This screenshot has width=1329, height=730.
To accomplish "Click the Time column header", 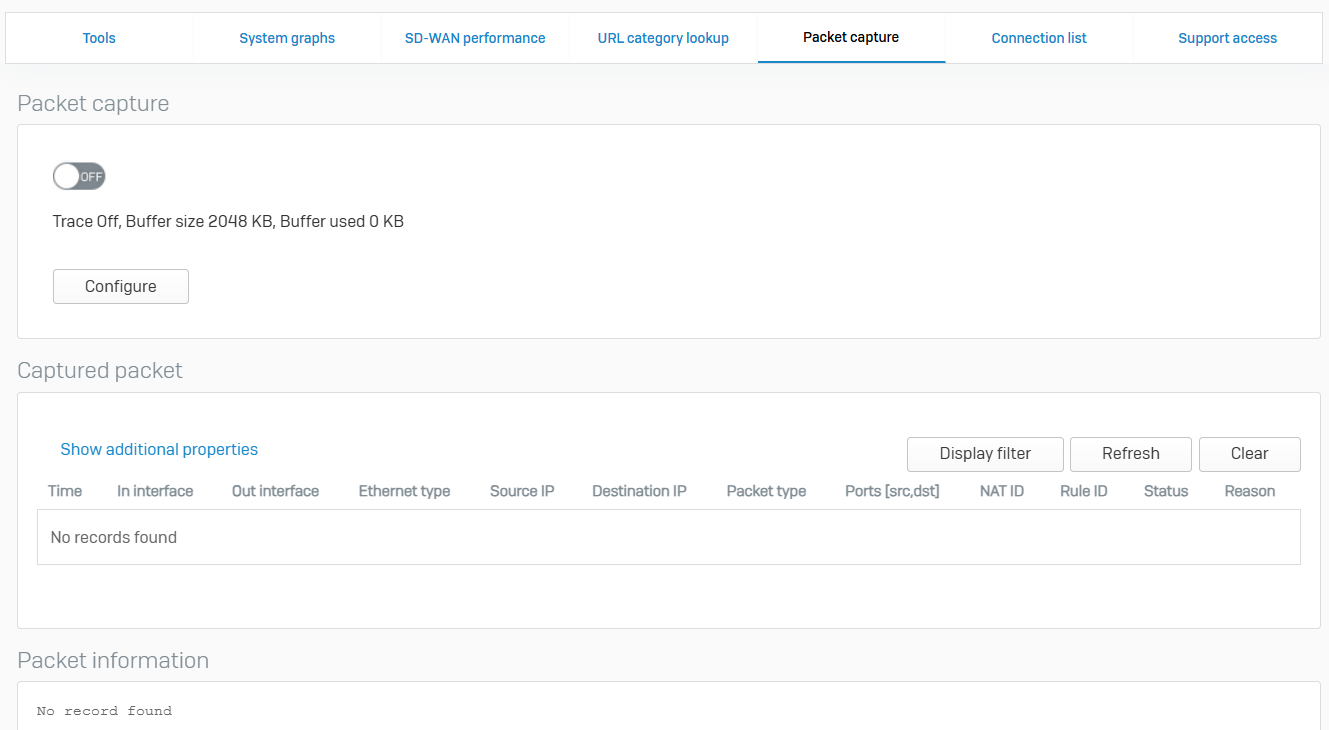I will coord(65,491).
